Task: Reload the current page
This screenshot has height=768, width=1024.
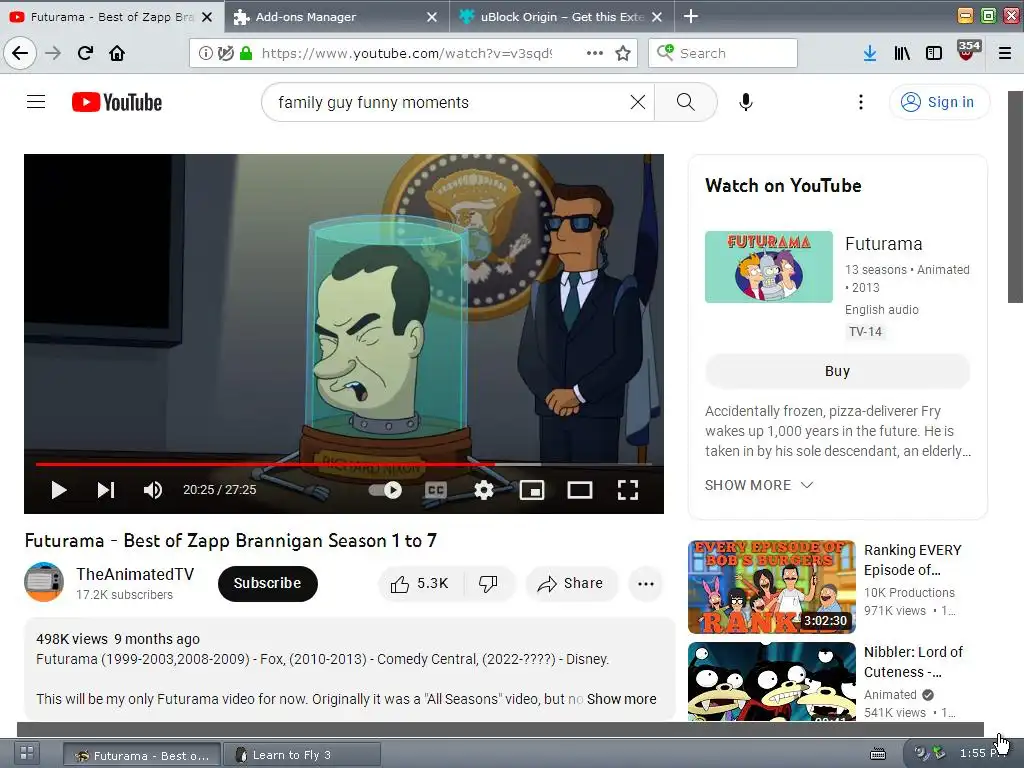Action: click(85, 53)
